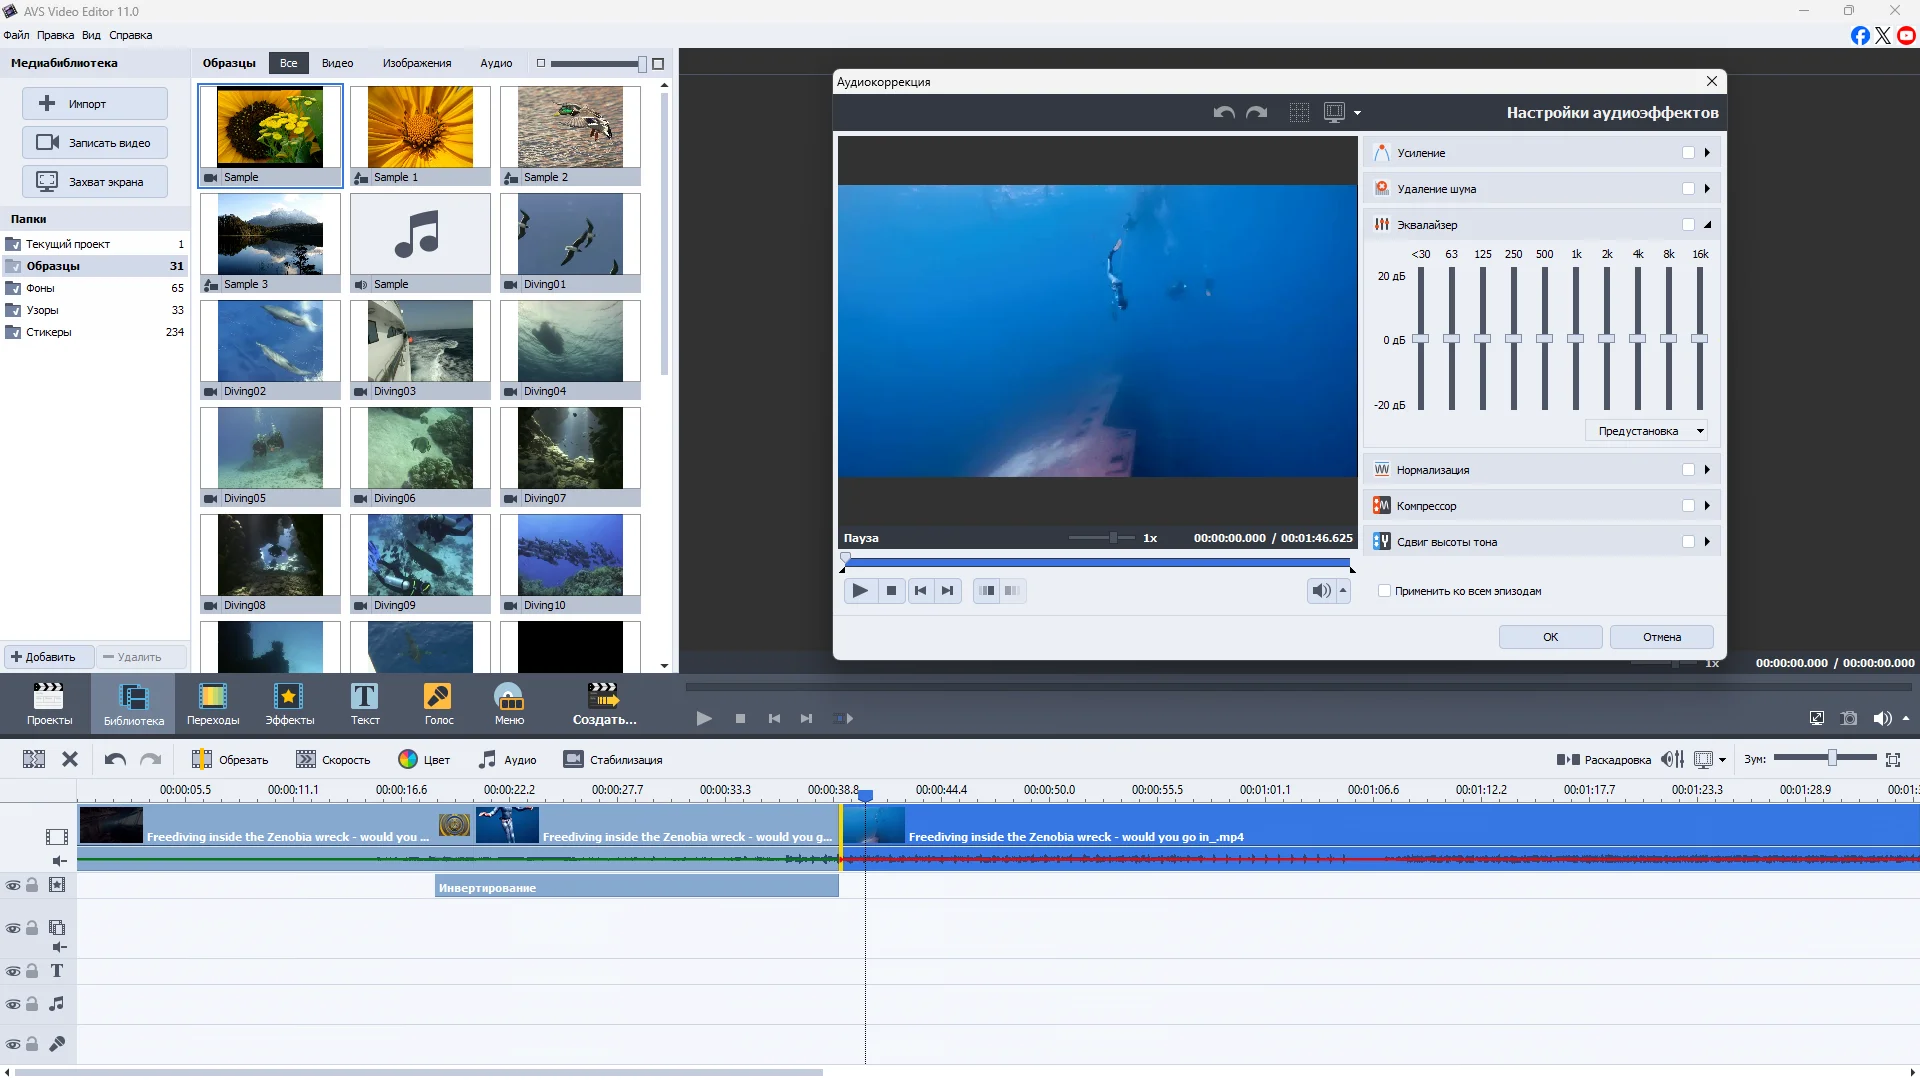Image resolution: width=1920 pixels, height=1080 pixels.
Task: Play preview in the audio correction dialog
Action: tap(859, 591)
